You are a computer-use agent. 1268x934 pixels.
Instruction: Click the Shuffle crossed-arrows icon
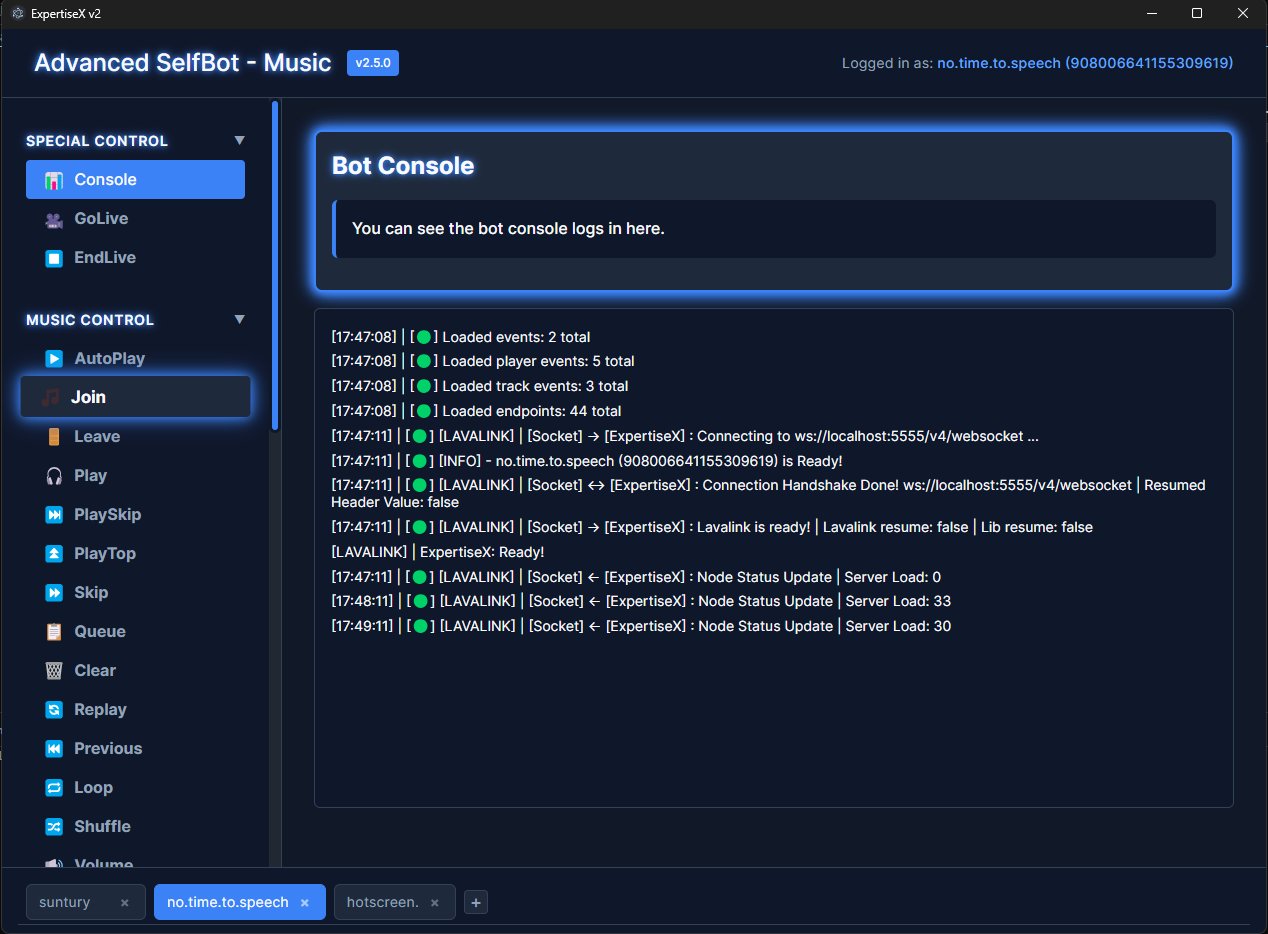click(54, 827)
